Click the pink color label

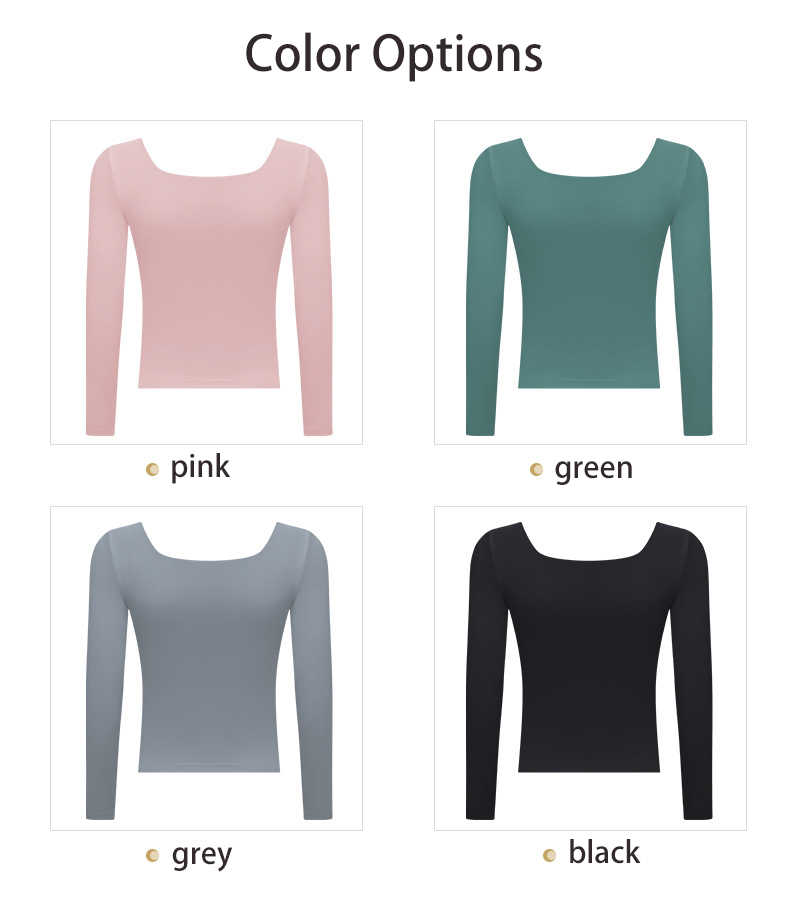click(x=200, y=467)
